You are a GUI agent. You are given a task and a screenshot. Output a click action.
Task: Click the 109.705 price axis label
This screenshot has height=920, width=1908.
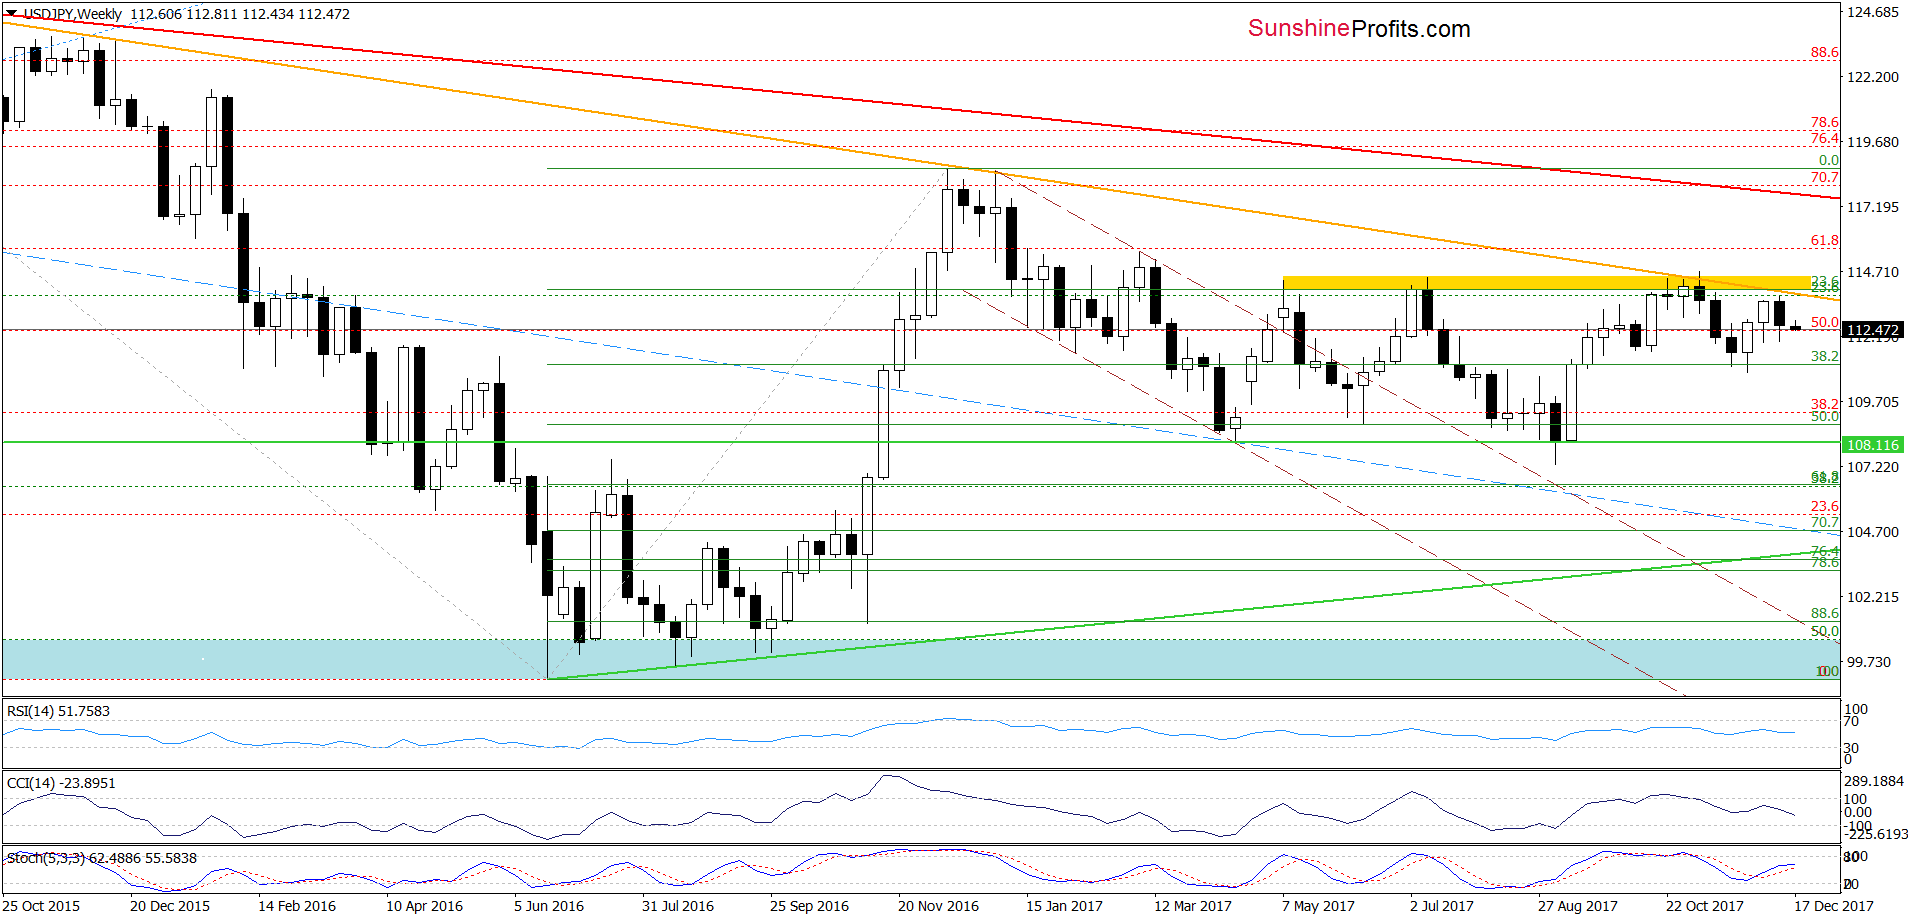click(x=1872, y=402)
